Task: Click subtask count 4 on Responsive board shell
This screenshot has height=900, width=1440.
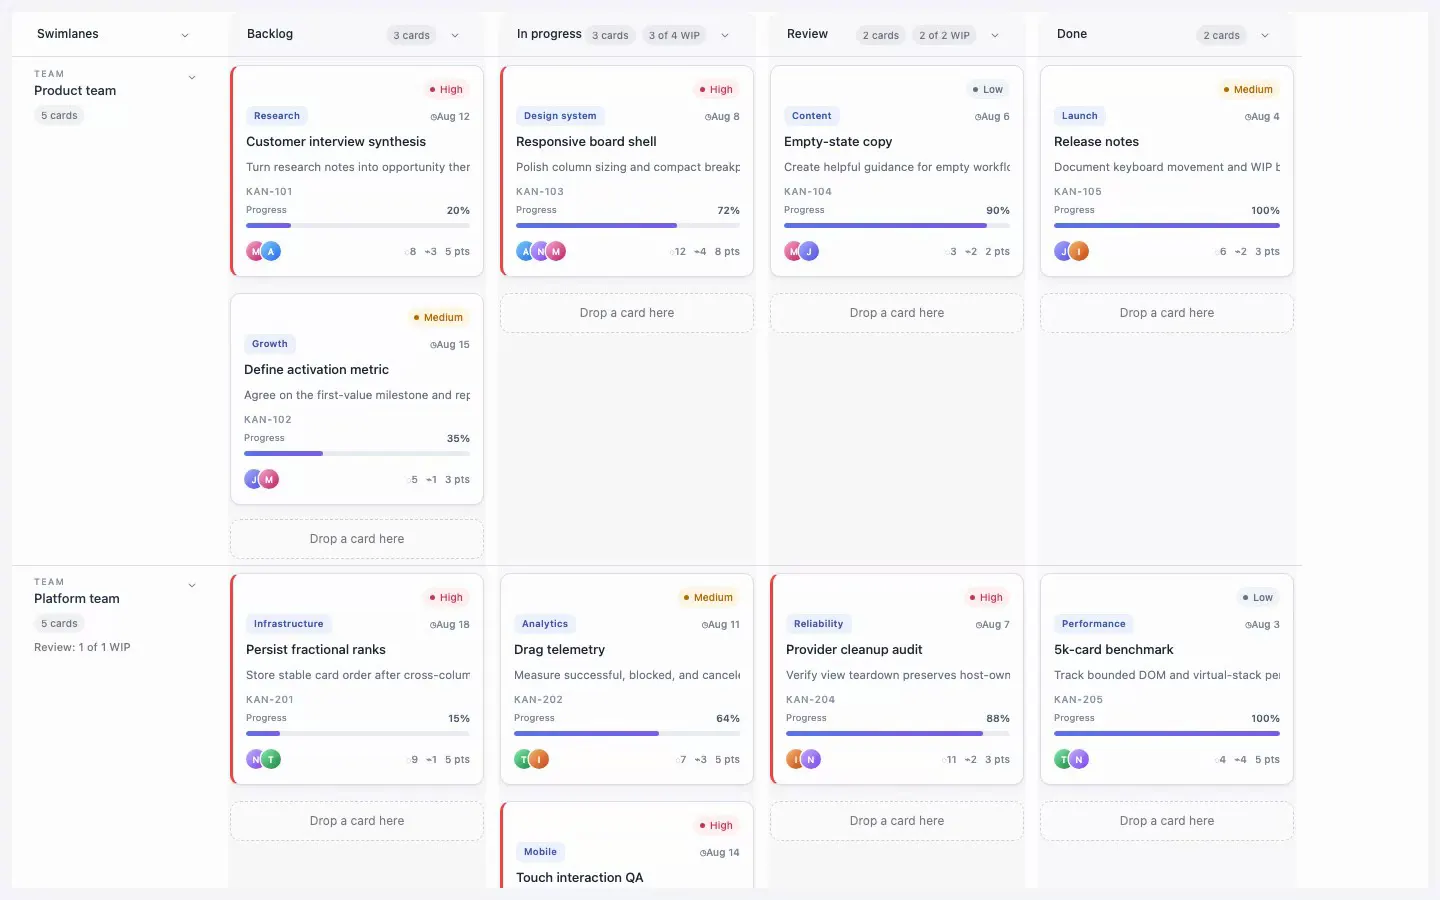Action: pyautogui.click(x=700, y=252)
